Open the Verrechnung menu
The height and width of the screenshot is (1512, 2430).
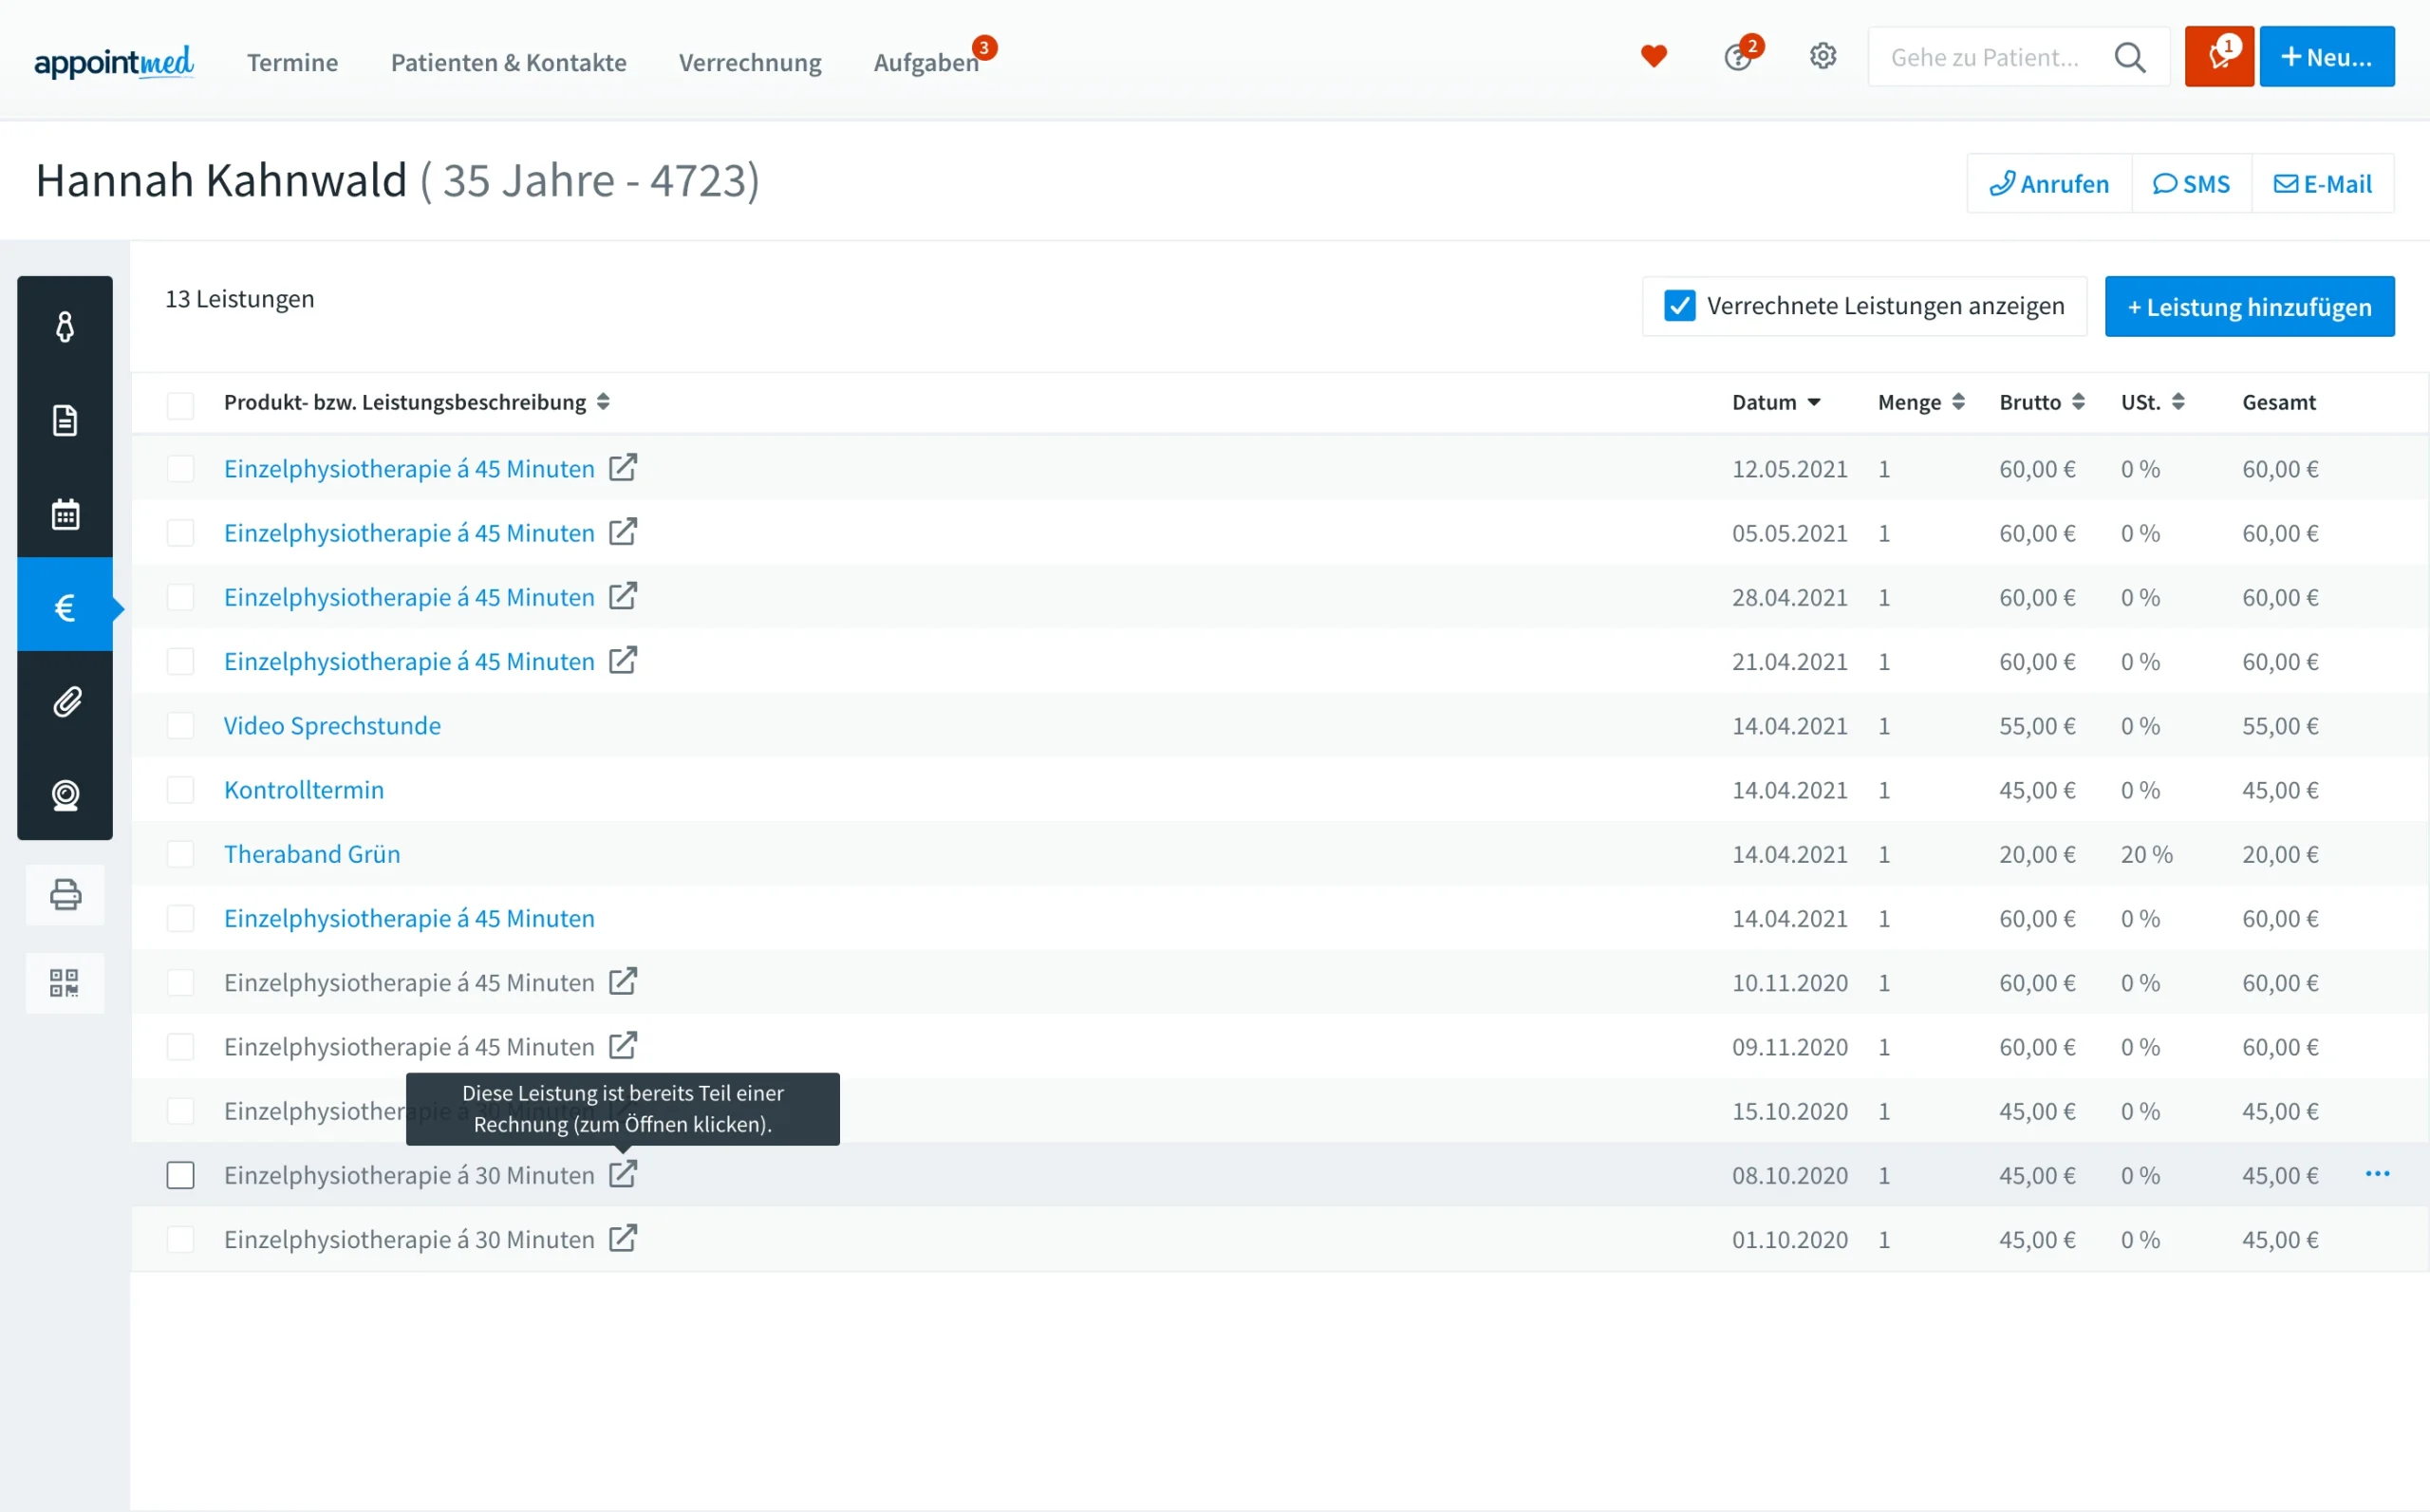click(x=749, y=62)
